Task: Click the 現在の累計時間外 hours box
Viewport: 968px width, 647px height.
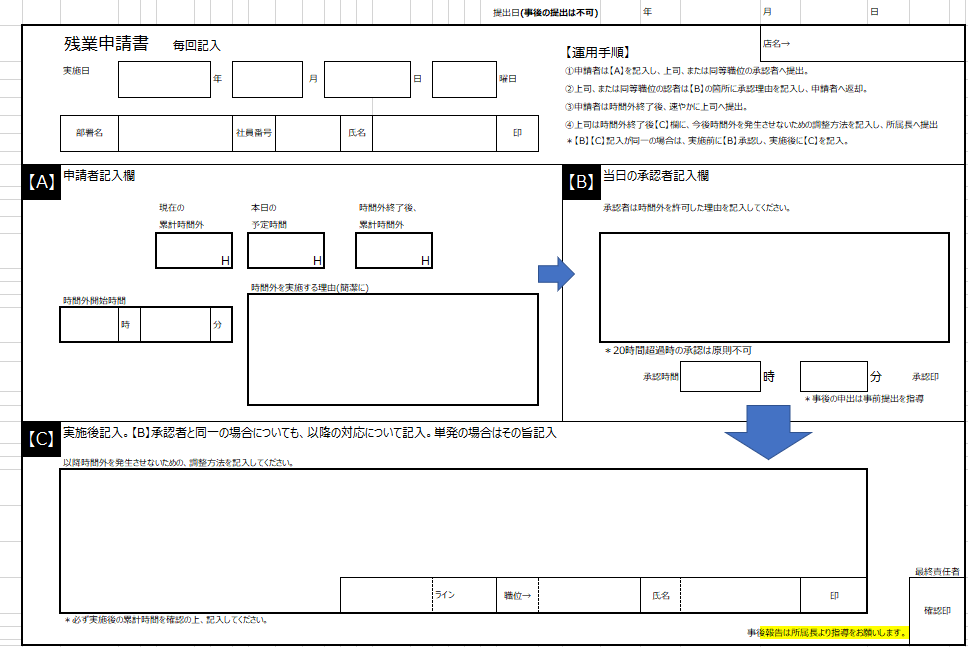Action: (x=192, y=250)
